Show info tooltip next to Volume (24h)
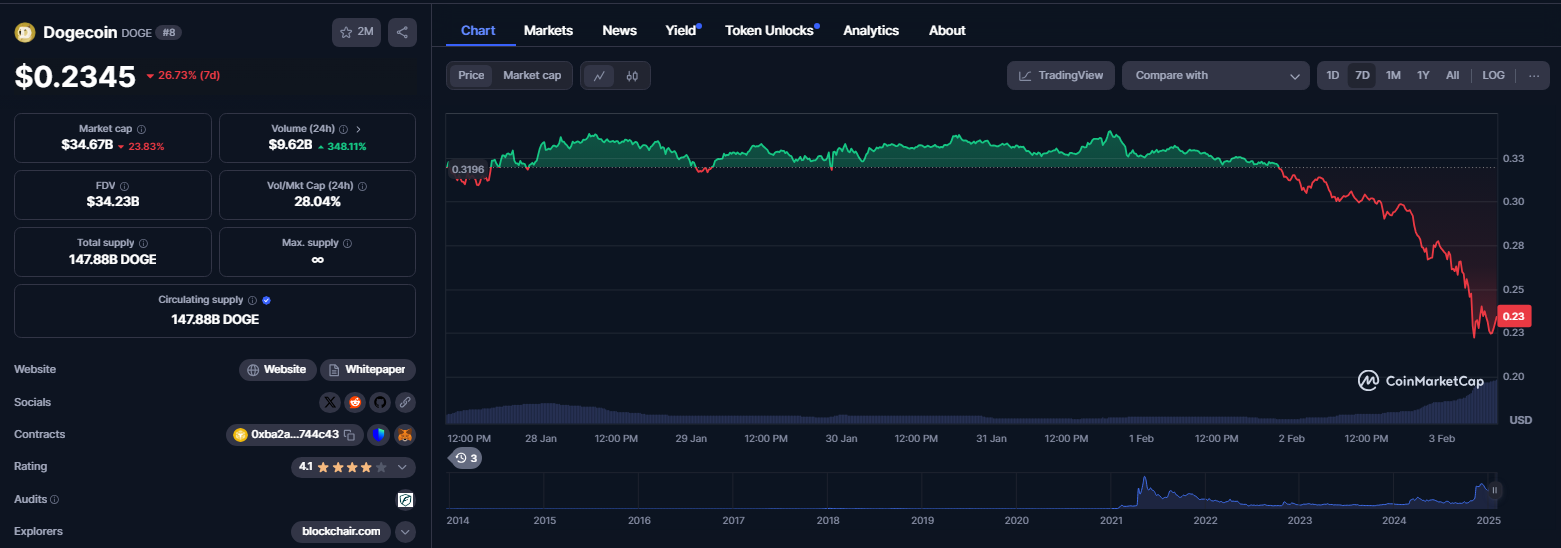This screenshot has width=1561, height=548. pyautogui.click(x=343, y=129)
